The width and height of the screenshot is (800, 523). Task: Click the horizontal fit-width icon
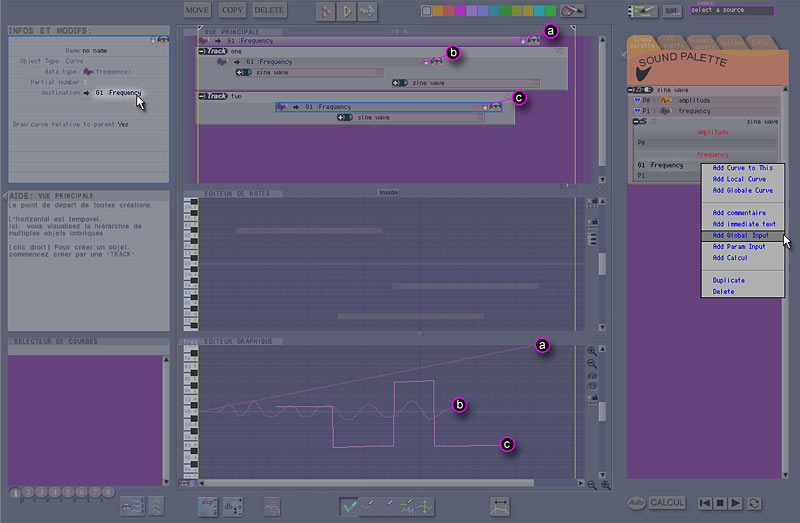(x=499, y=507)
